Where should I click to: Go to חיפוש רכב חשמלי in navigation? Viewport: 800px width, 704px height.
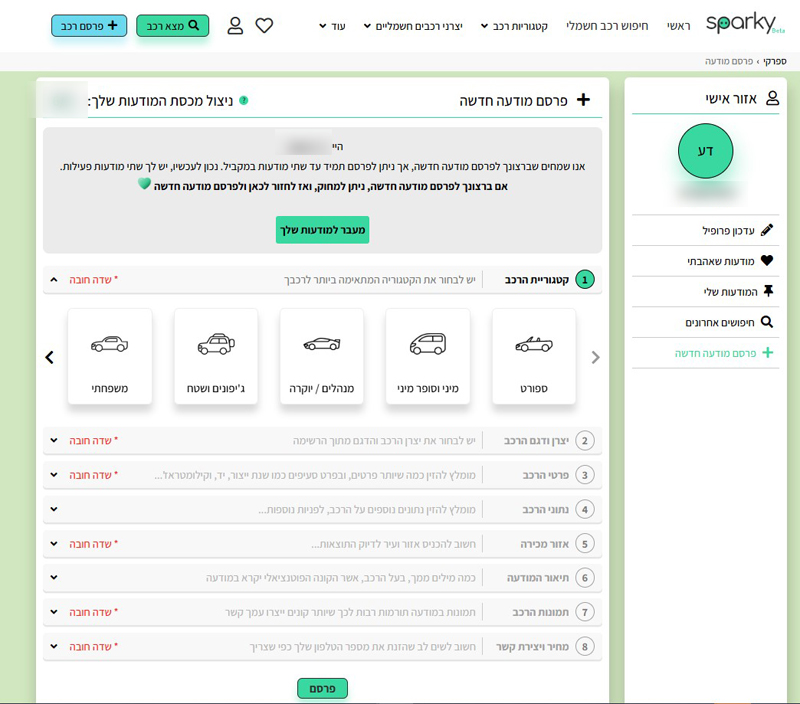click(608, 26)
